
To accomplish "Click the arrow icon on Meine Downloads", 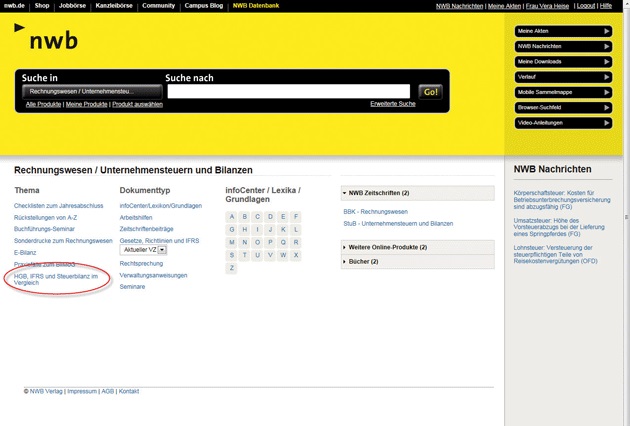I will point(605,62).
